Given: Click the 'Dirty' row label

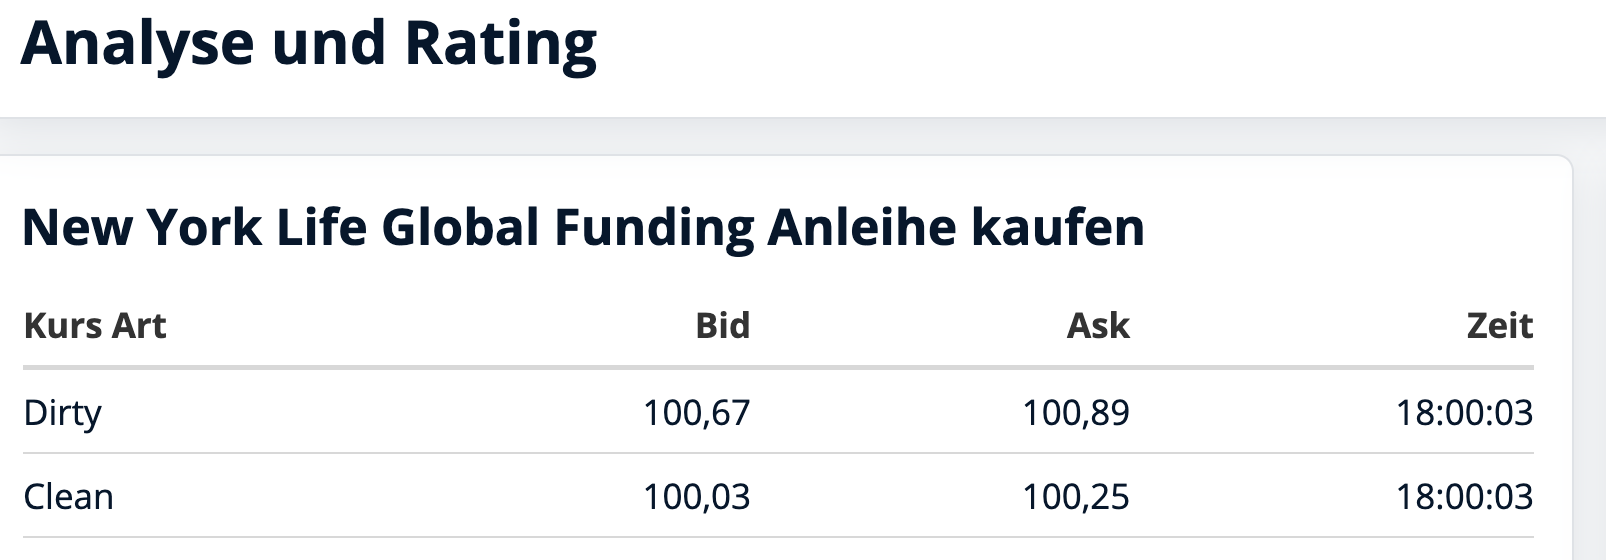Looking at the screenshot, I should 62,413.
